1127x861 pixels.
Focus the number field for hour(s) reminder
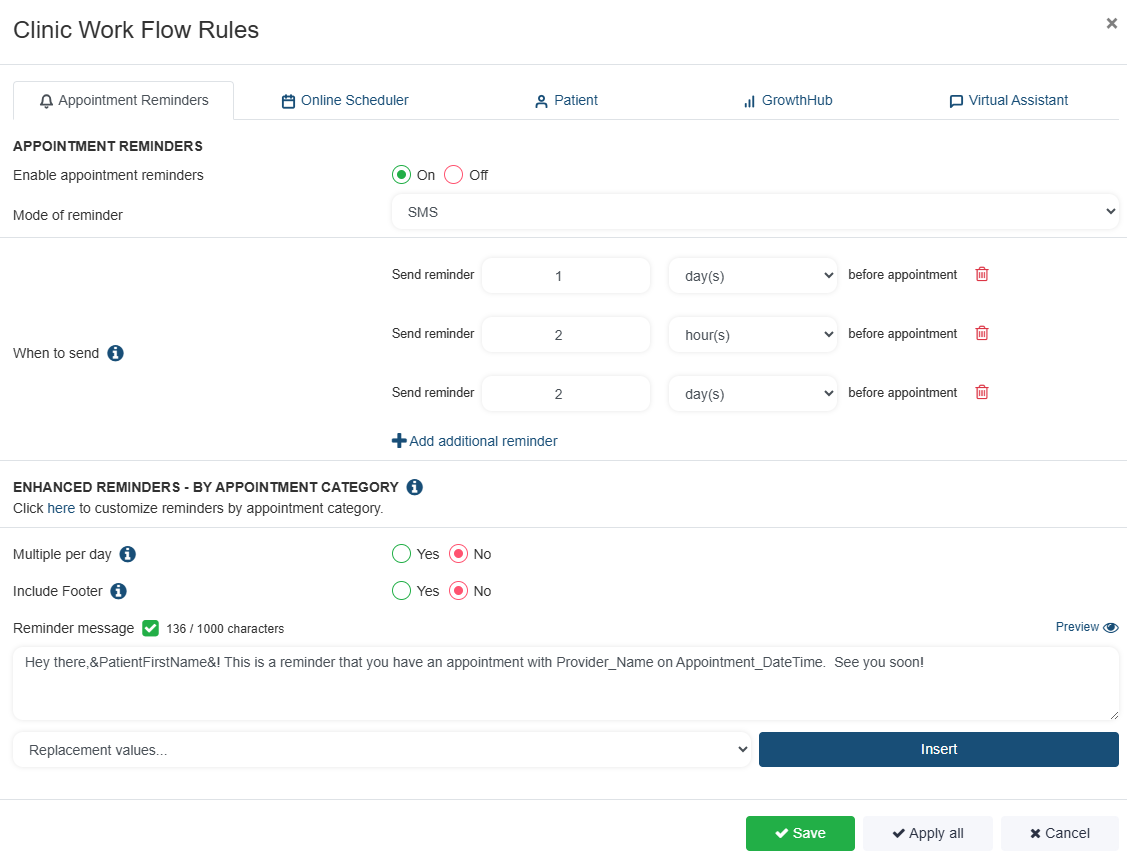tap(566, 335)
